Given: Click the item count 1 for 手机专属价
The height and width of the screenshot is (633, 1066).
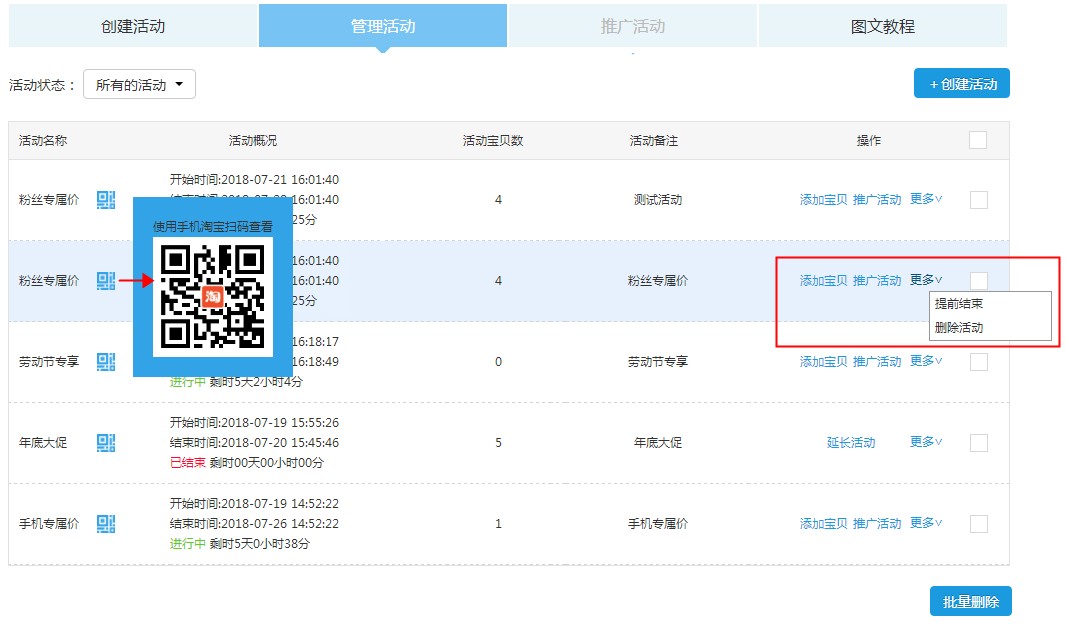Looking at the screenshot, I should [x=498, y=524].
